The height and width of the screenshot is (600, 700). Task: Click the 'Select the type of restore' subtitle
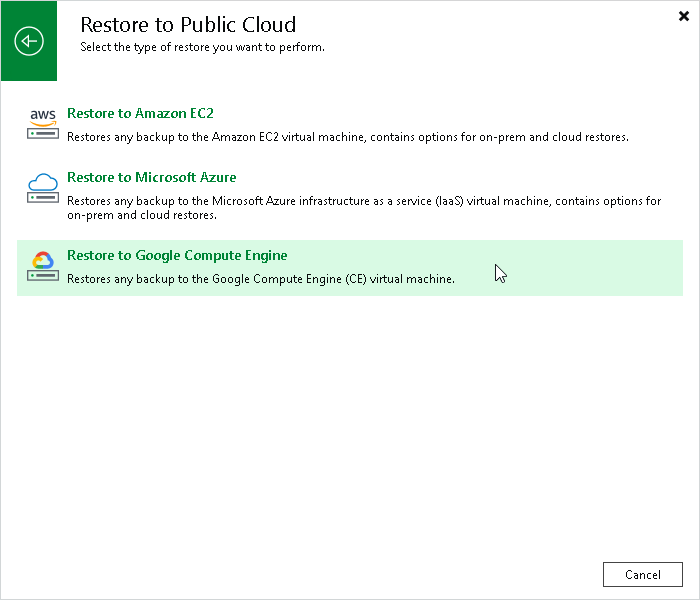(202, 47)
